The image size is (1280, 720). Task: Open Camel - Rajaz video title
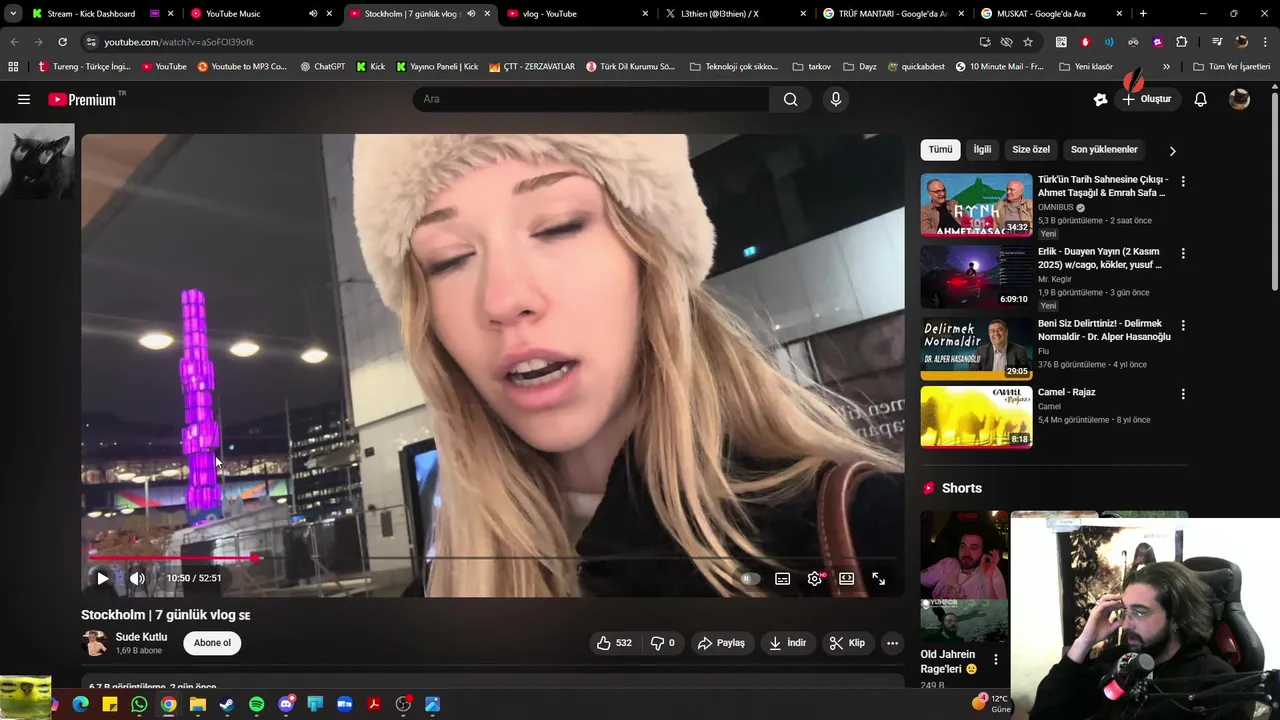pos(1066,392)
